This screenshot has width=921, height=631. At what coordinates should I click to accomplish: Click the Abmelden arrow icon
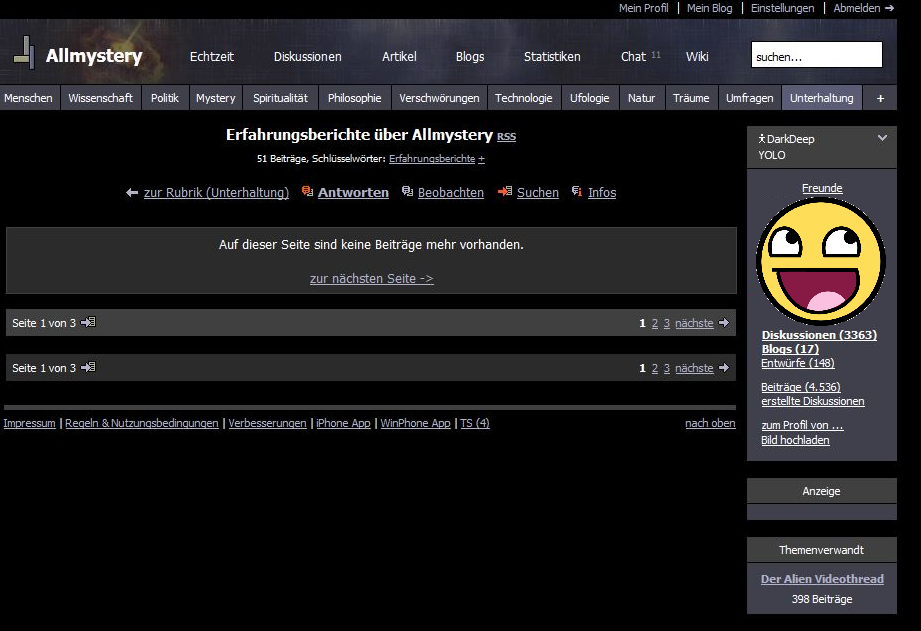click(x=889, y=8)
